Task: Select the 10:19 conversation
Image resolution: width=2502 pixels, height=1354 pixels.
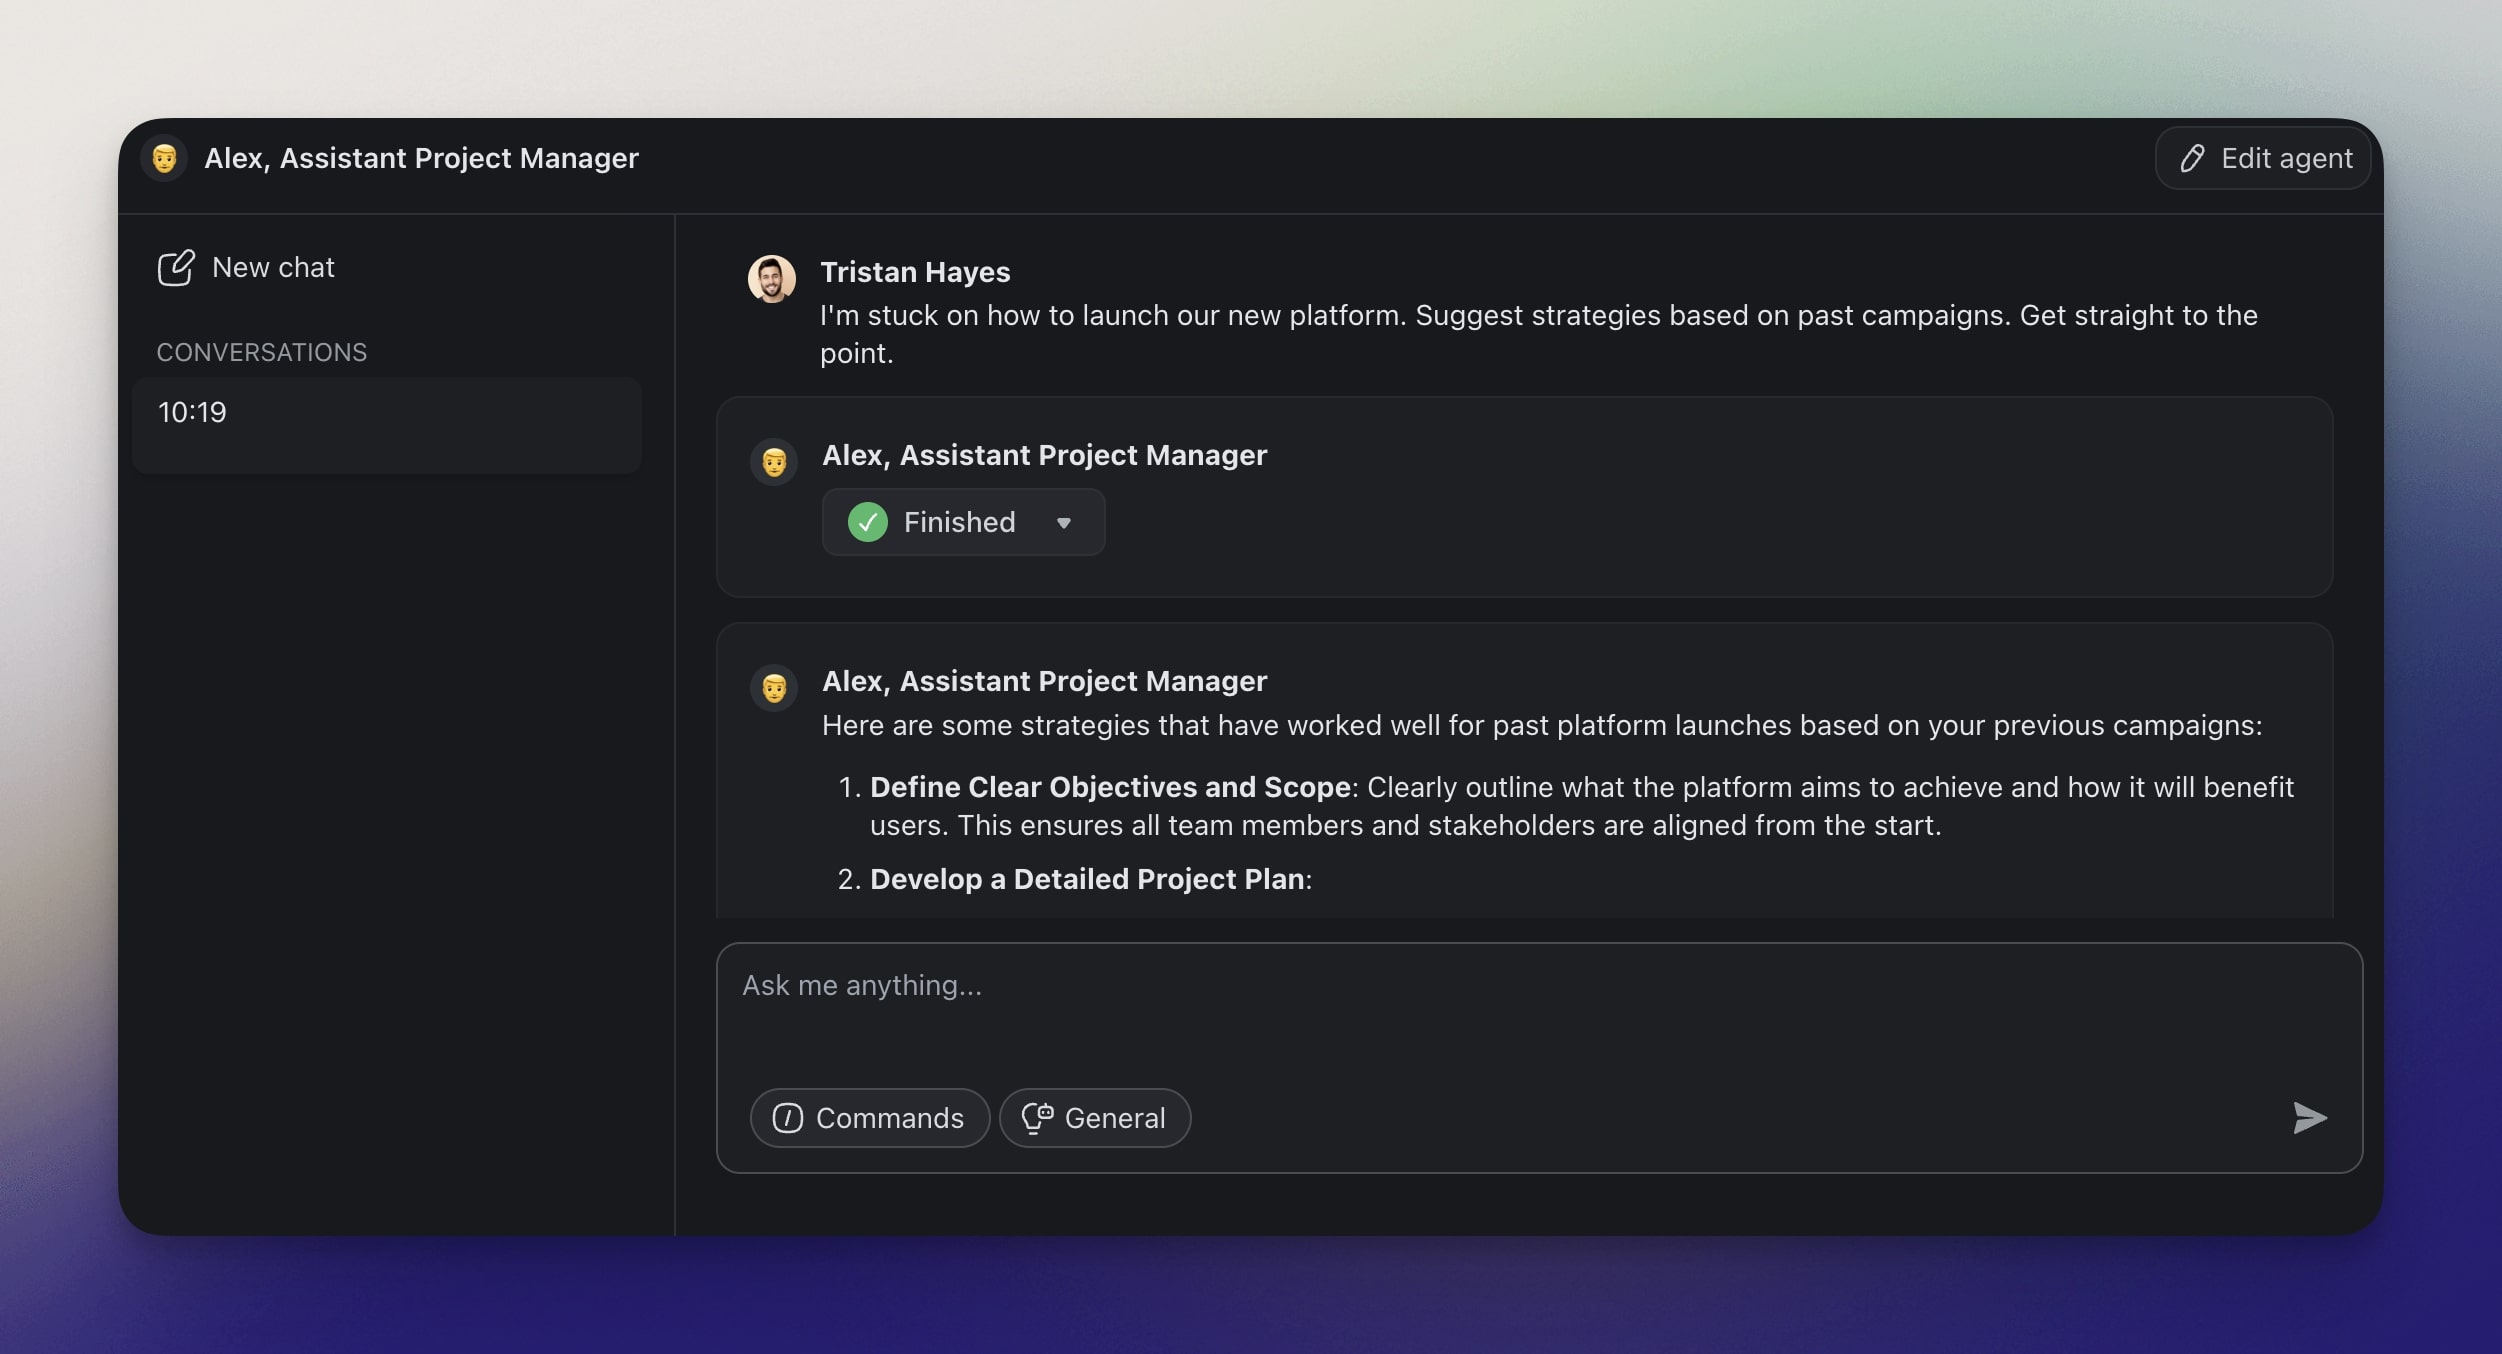Action: [x=387, y=424]
